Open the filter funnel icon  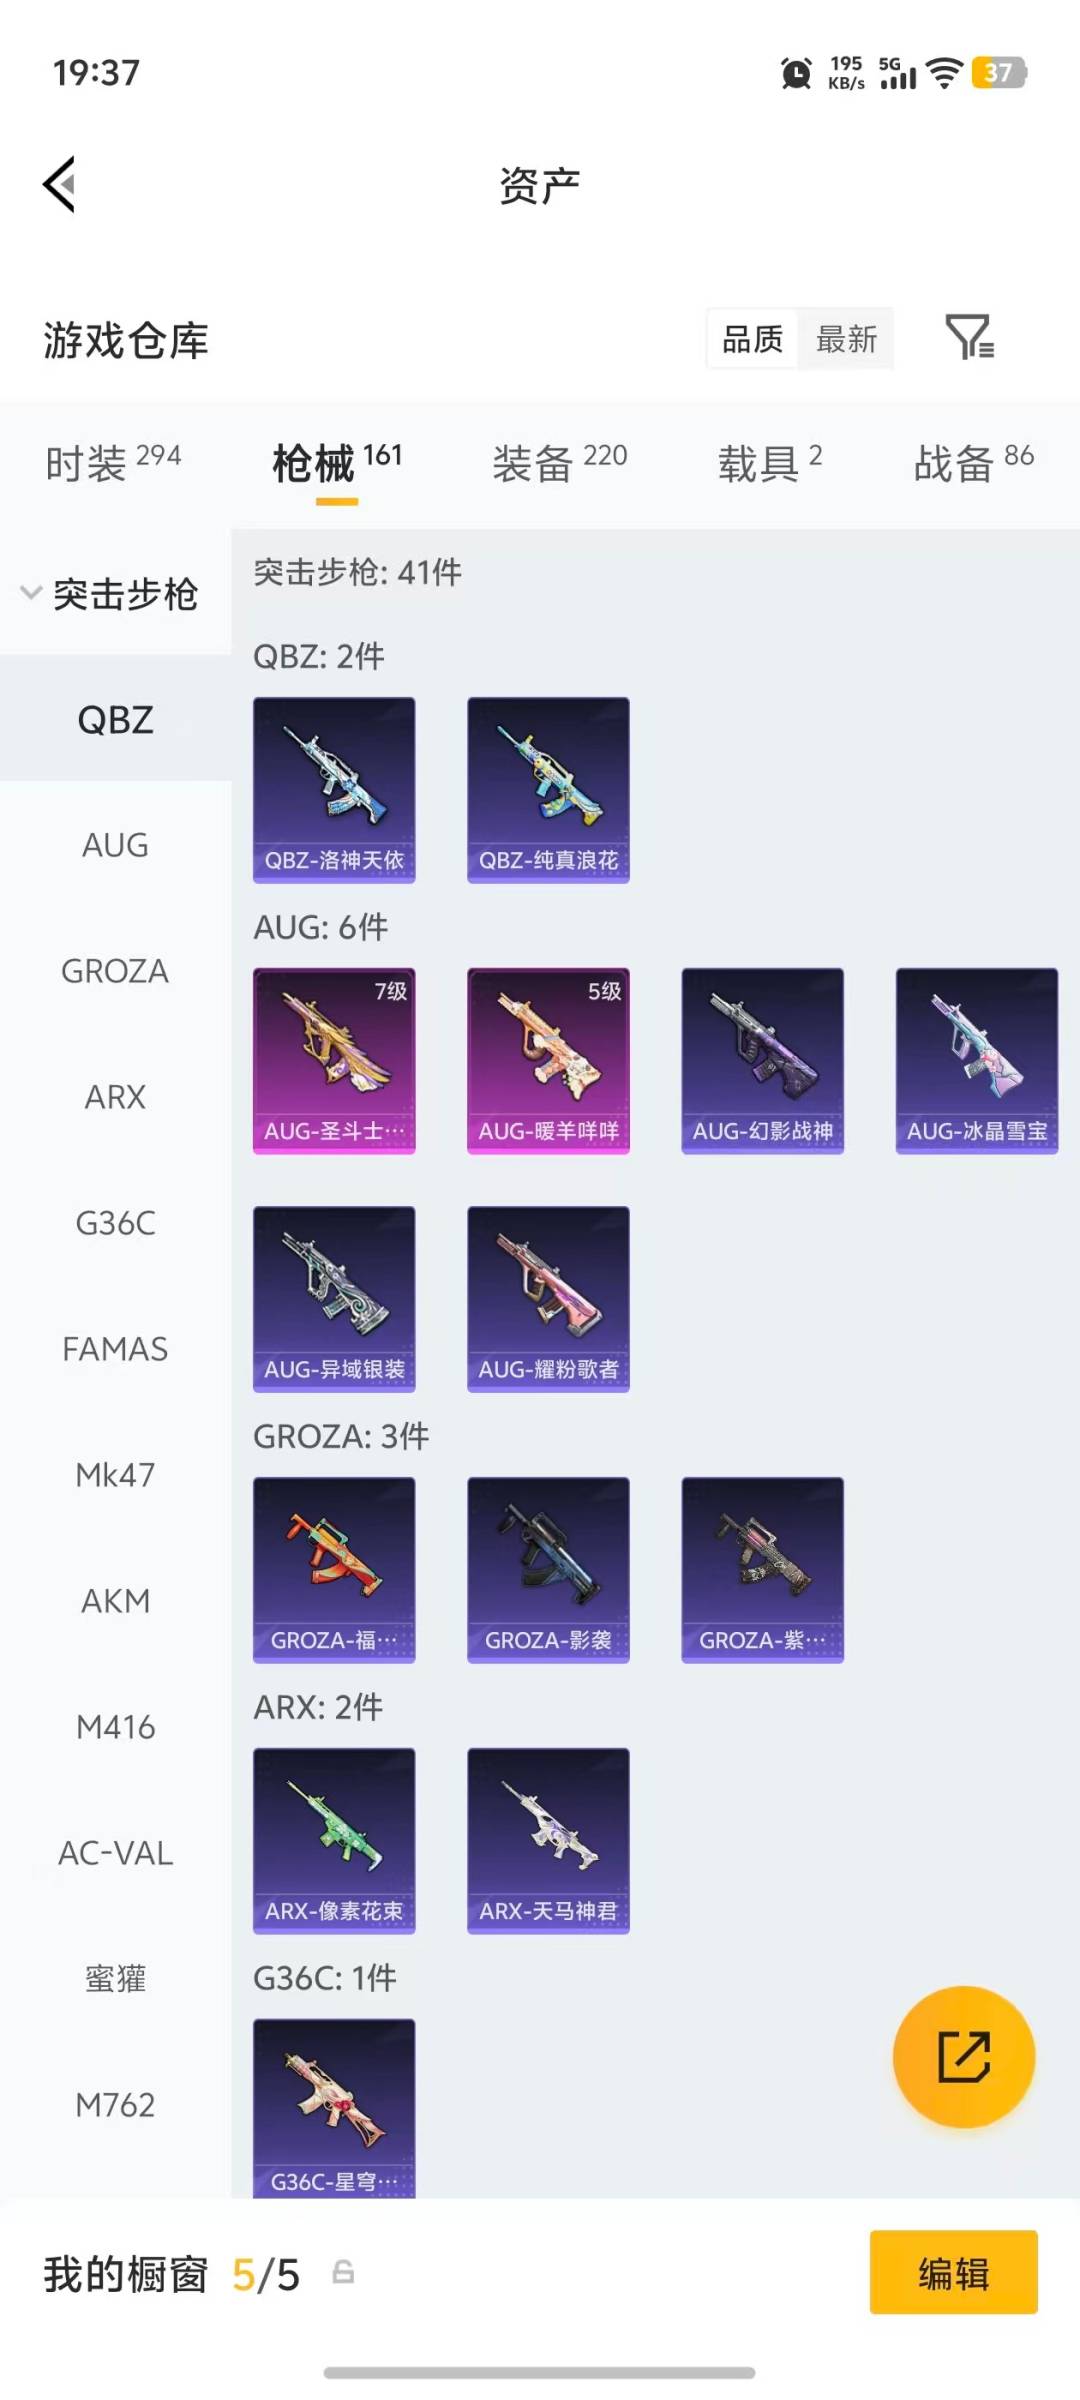[x=969, y=338]
